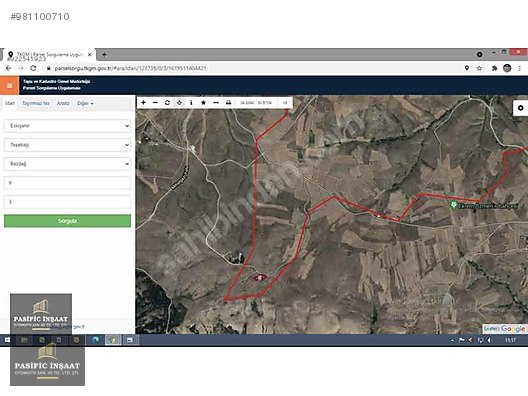Expand the Bozdağ neighborhood dropdown
The image size is (528, 396).
click(x=67, y=164)
